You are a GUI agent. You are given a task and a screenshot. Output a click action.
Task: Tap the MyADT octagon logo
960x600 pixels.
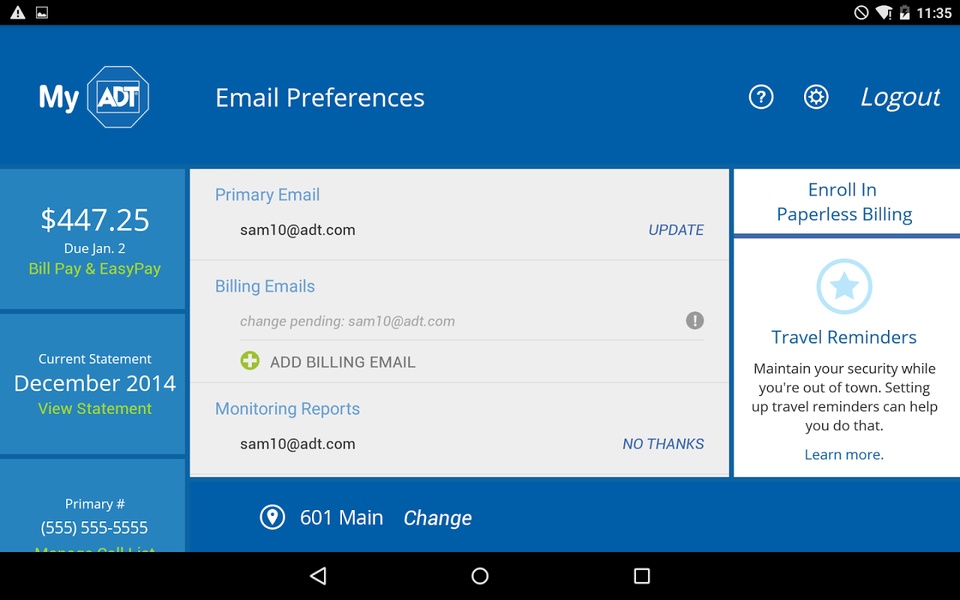(118, 97)
